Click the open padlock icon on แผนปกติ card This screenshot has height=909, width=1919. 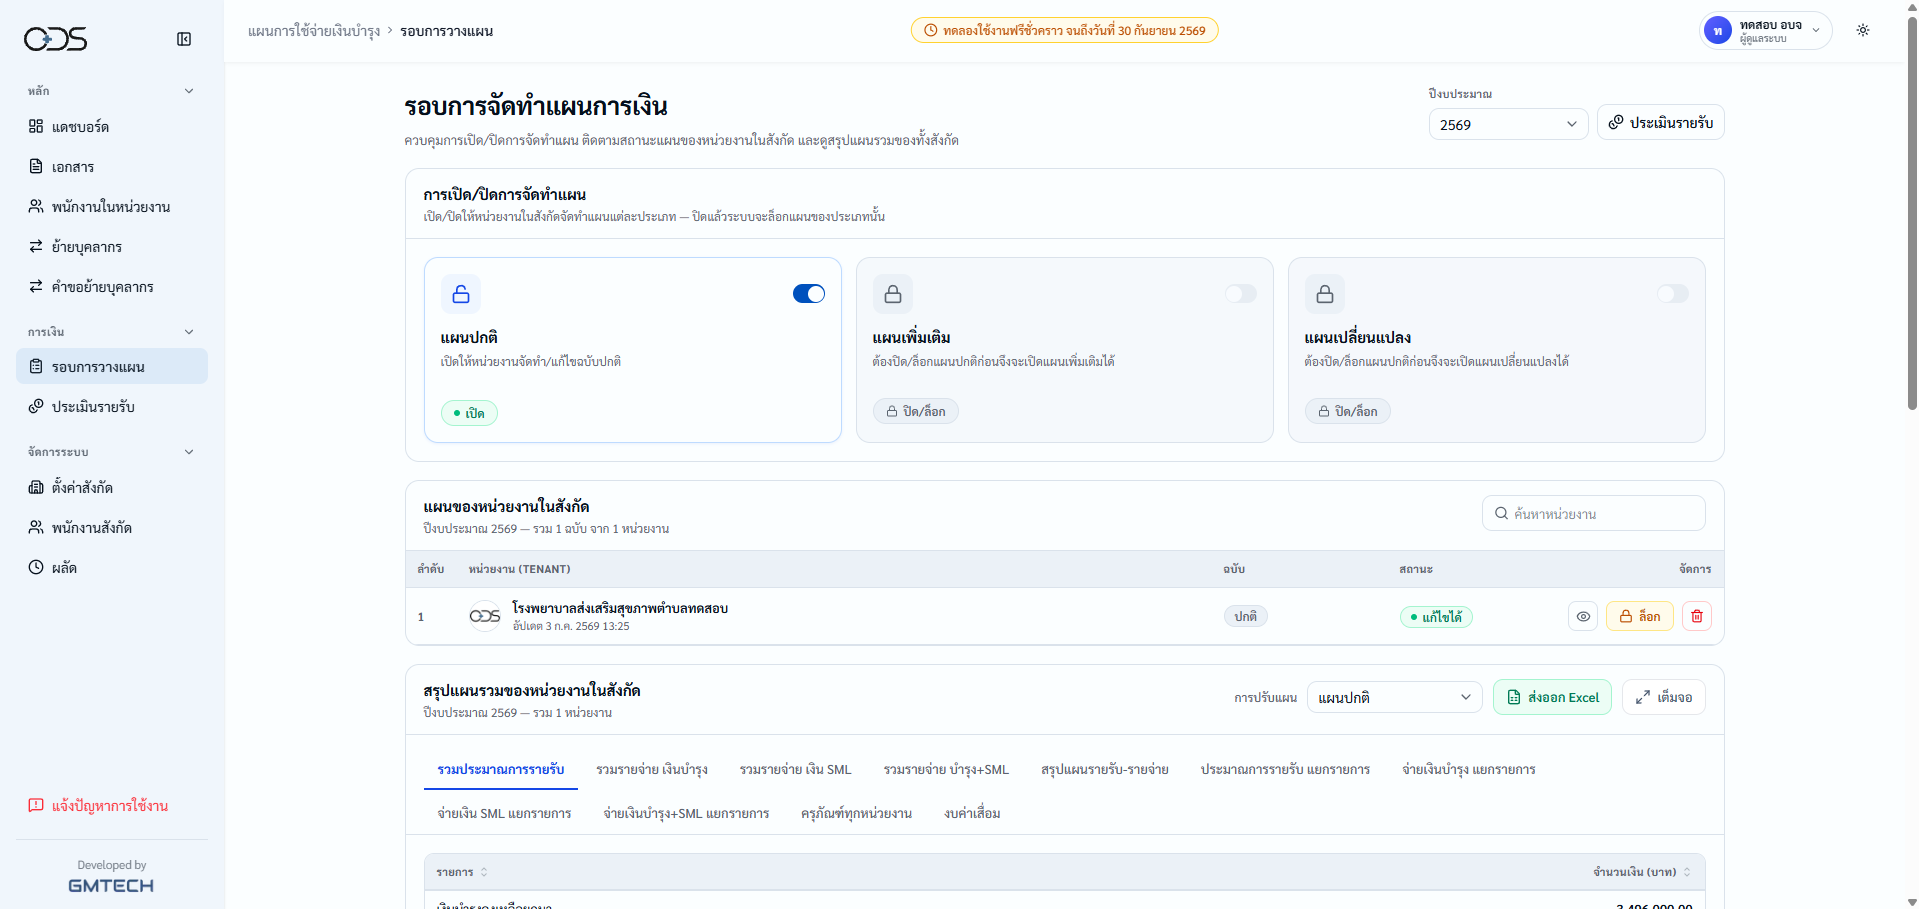click(461, 294)
